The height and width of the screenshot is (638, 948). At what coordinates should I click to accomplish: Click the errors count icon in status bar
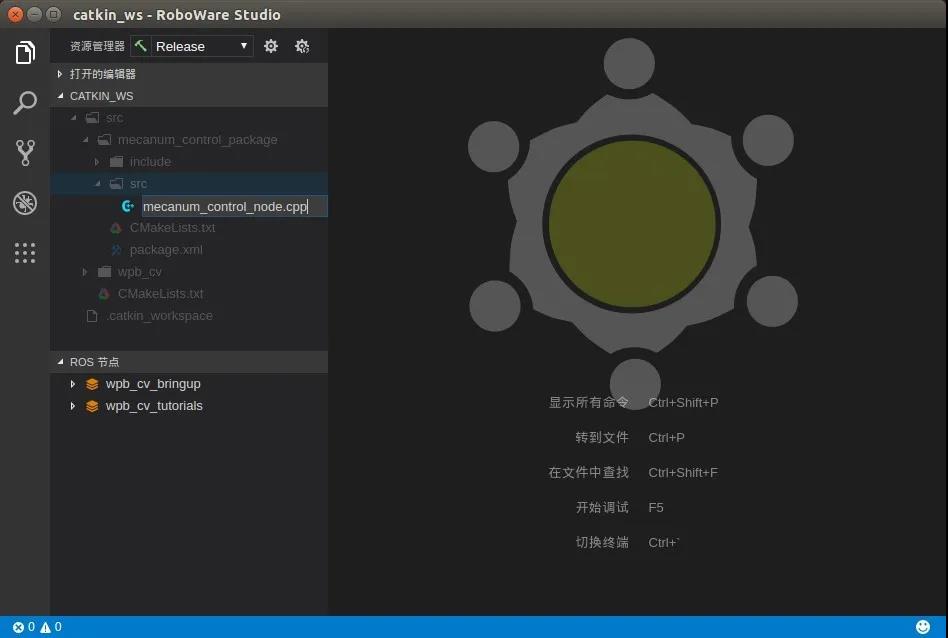[18, 627]
